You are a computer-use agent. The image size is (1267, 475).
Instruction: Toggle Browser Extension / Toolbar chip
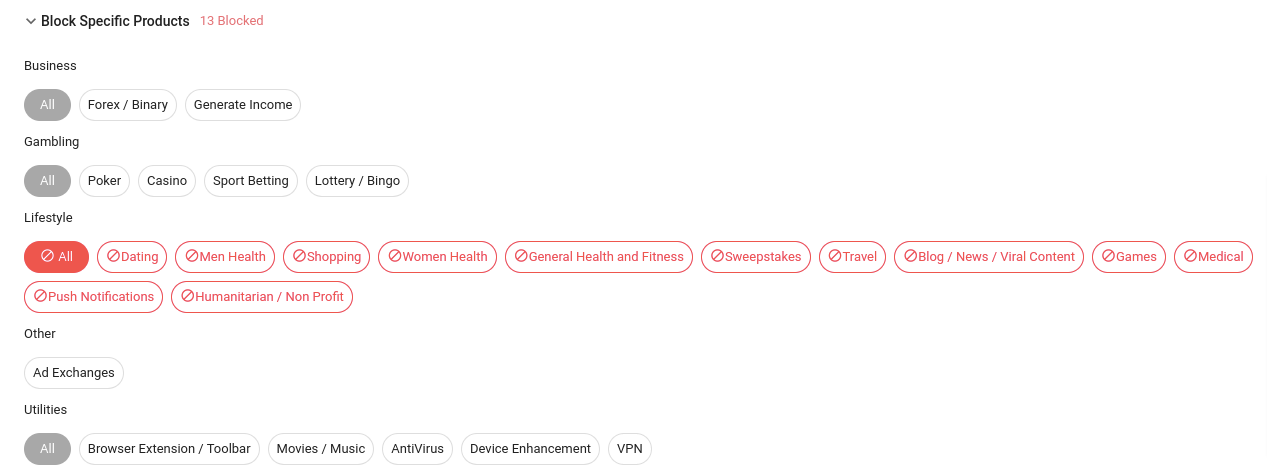169,449
